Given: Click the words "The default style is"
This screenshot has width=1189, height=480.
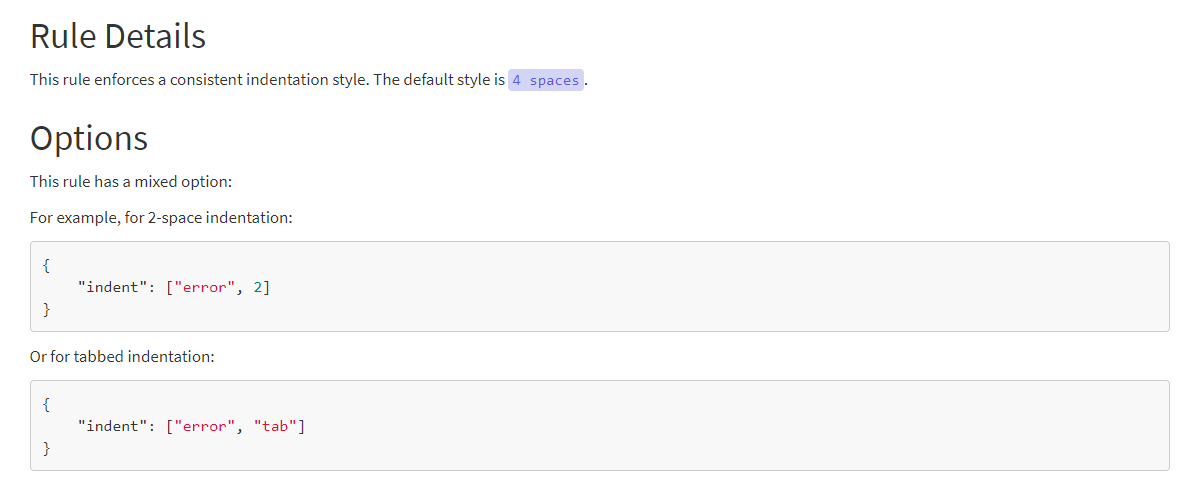Looking at the screenshot, I should click(440, 80).
